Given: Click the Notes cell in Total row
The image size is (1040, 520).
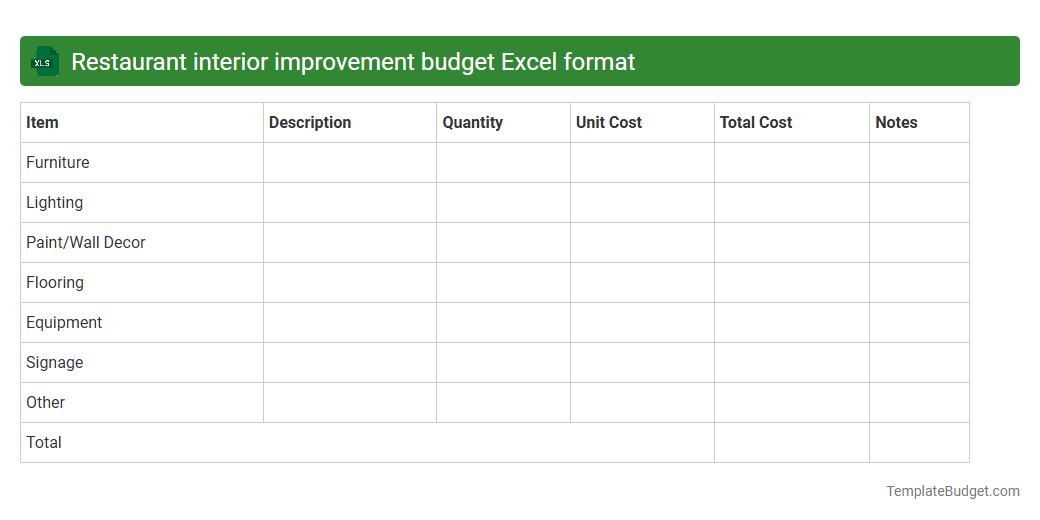Looking at the screenshot, I should tap(919, 442).
